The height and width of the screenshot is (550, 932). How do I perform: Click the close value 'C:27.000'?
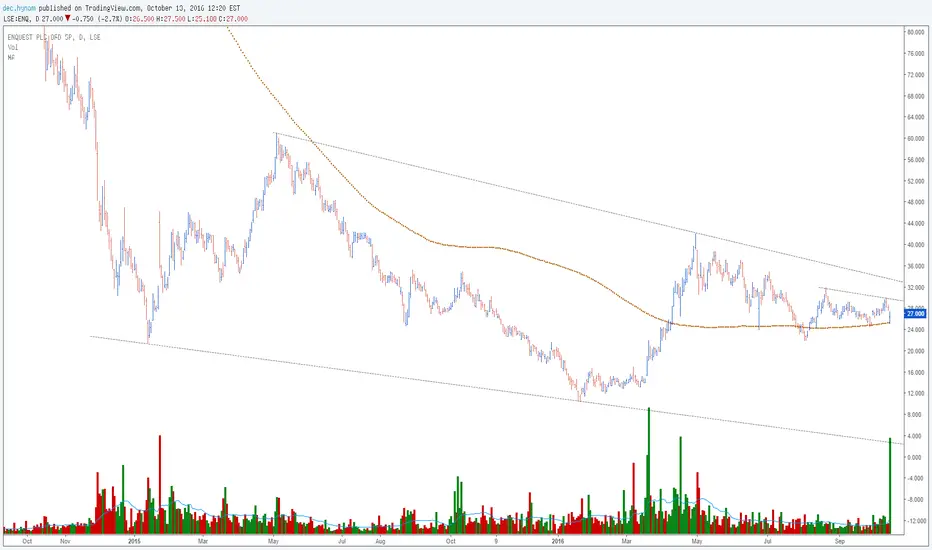pyautogui.click(x=233, y=18)
